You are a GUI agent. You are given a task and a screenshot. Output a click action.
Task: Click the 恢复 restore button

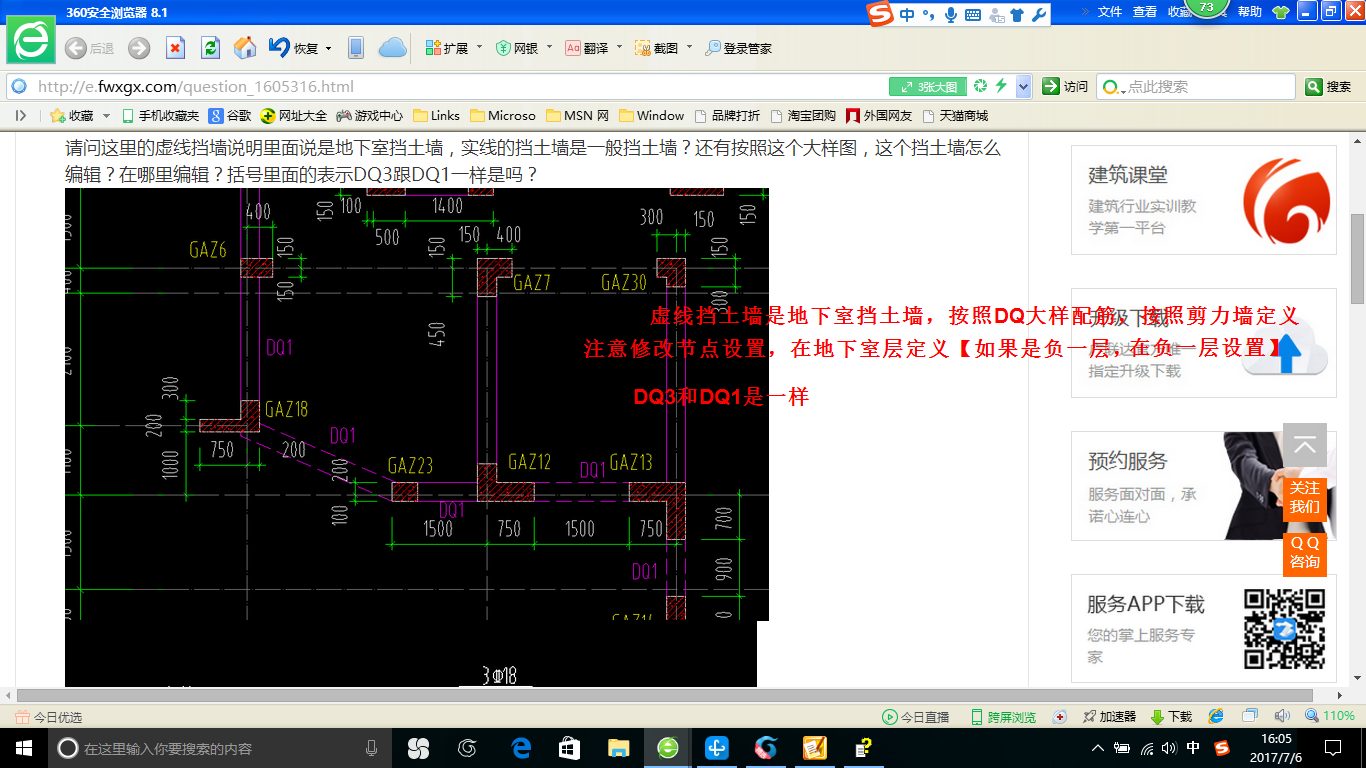click(x=293, y=48)
